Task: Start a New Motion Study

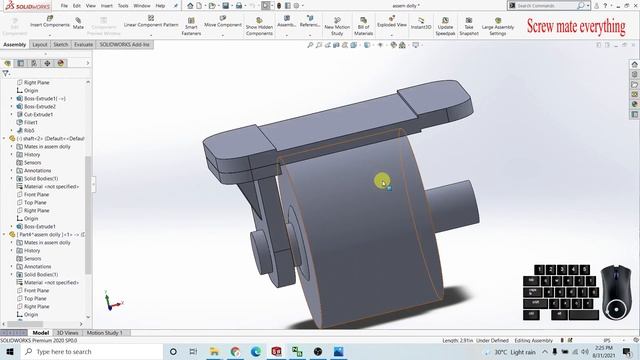Action: pyautogui.click(x=337, y=27)
